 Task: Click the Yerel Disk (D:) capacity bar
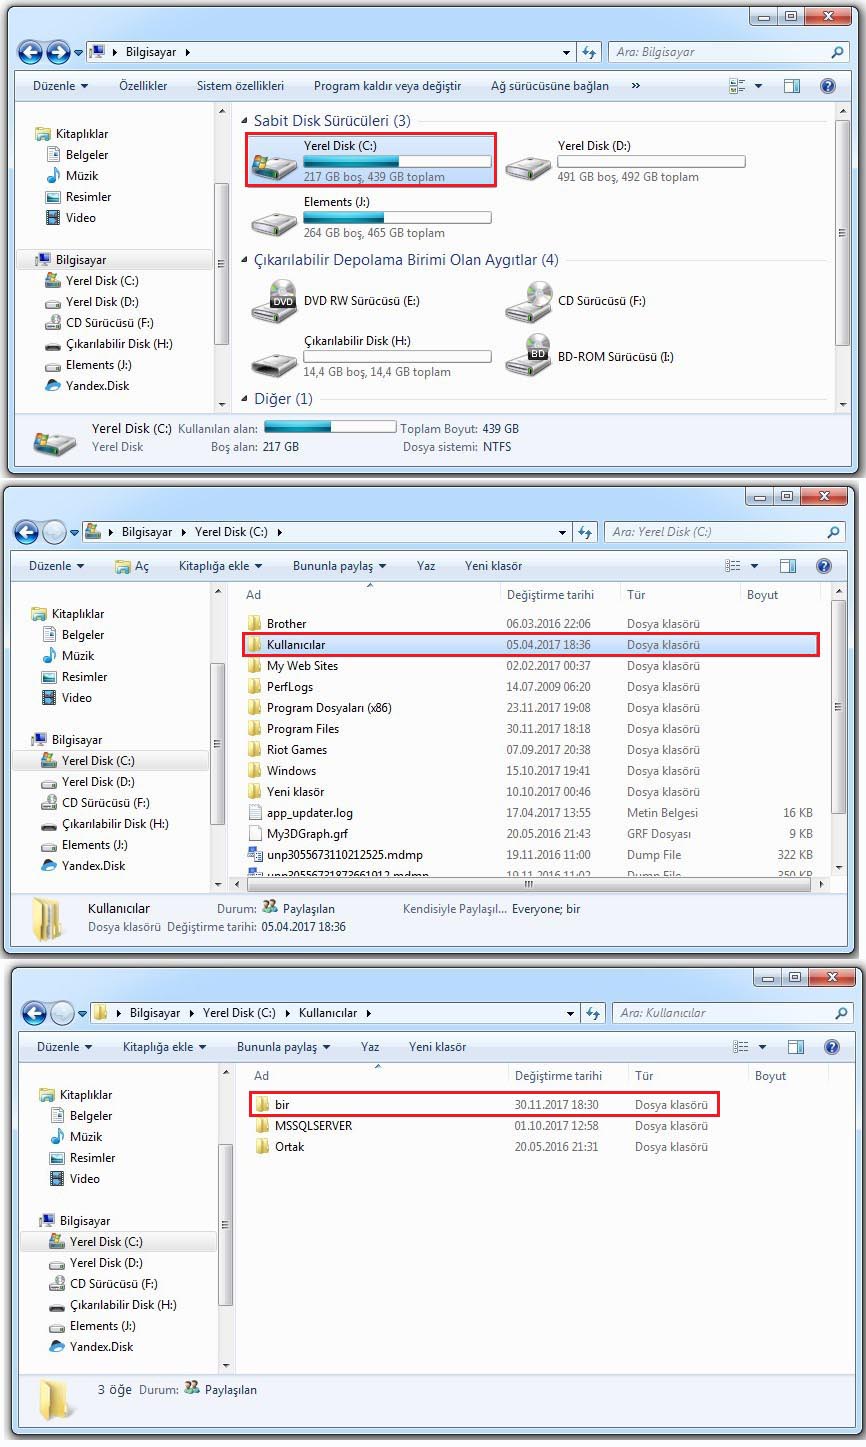click(x=651, y=162)
